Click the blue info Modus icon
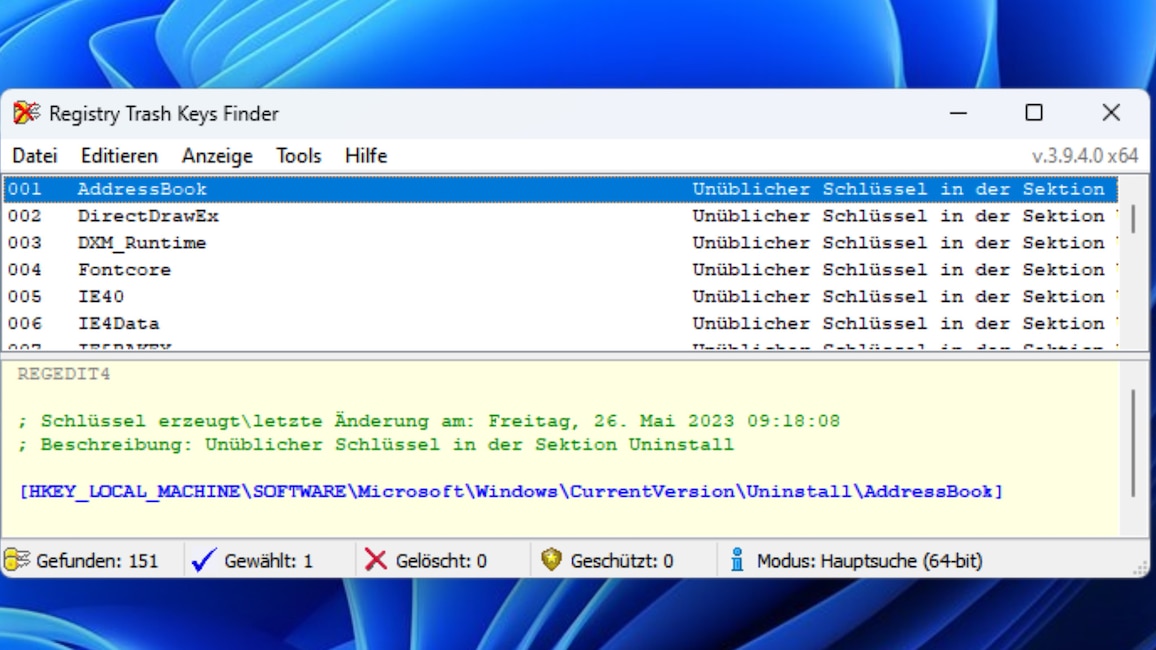Viewport: 1156px width, 650px height. click(737, 560)
